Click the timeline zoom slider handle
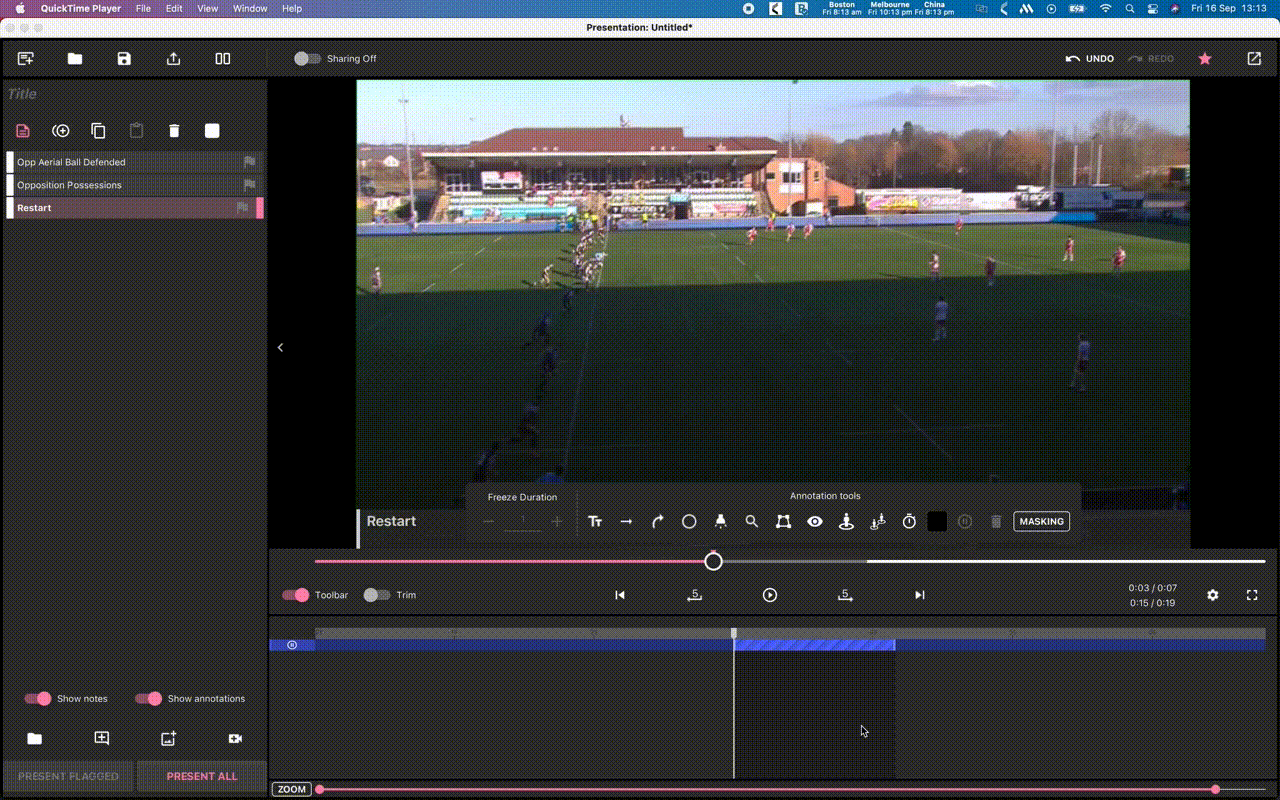Image resolution: width=1280 pixels, height=800 pixels. pyautogui.click(x=1215, y=789)
